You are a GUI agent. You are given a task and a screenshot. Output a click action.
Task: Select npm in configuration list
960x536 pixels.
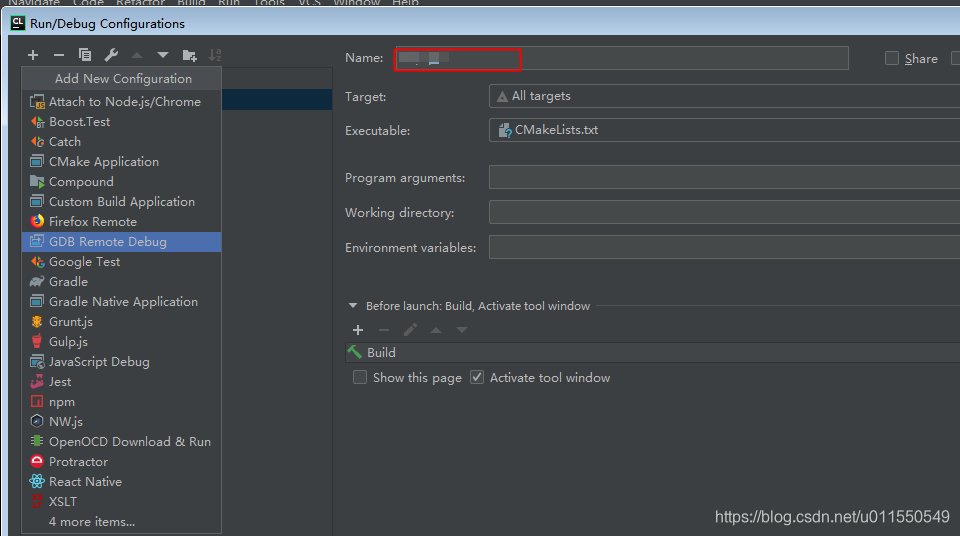pyautogui.click(x=121, y=402)
